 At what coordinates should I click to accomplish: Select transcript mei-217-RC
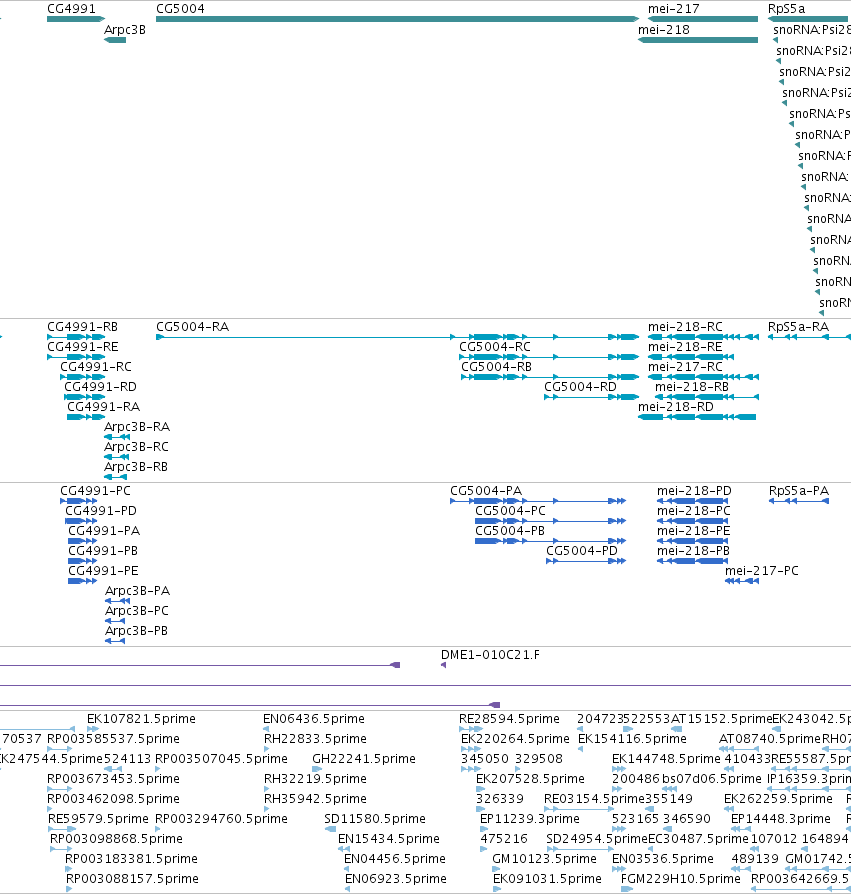[685, 367]
